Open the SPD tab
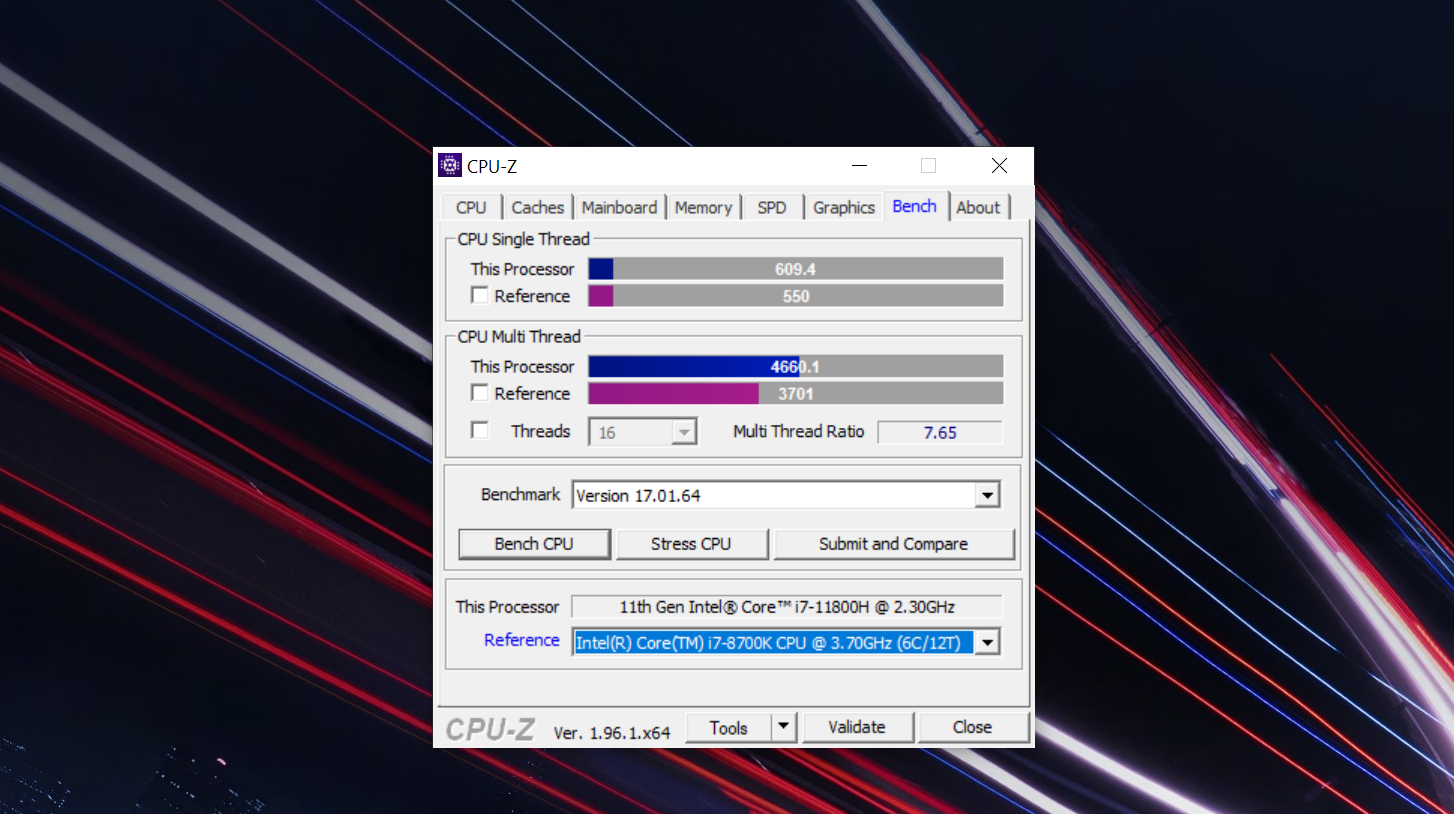Image resolution: width=1454 pixels, height=814 pixels. tap(772, 207)
